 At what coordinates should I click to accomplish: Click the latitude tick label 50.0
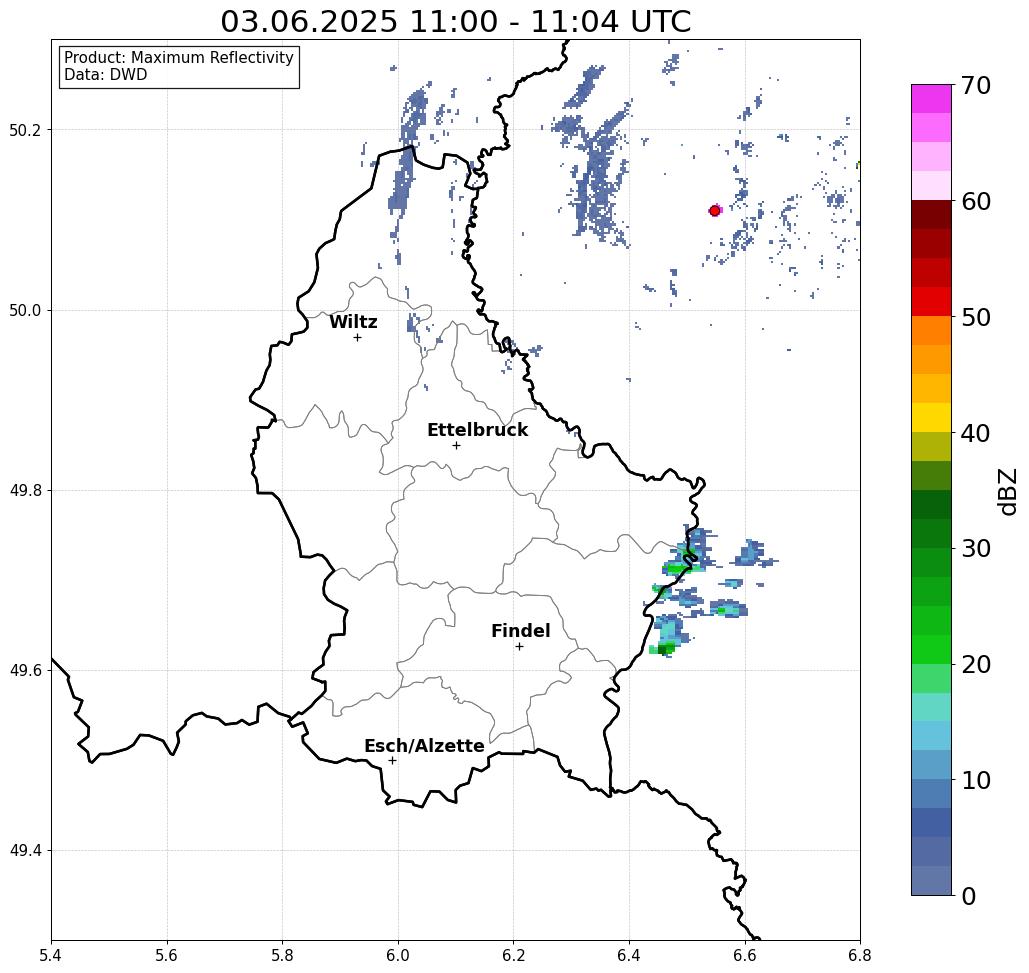pos(25,310)
